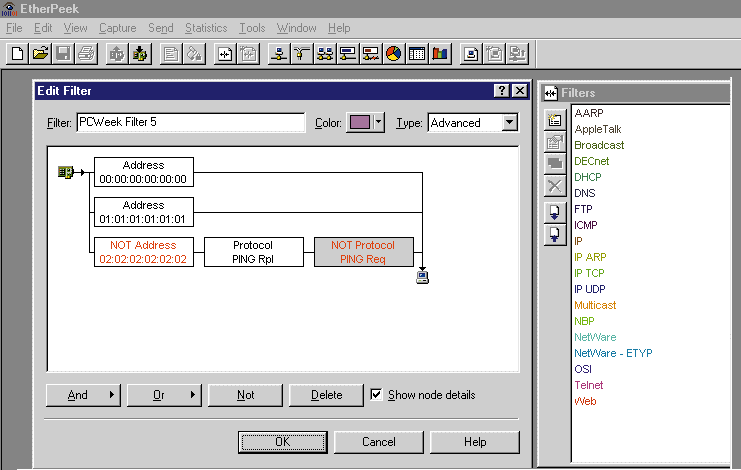
Task: Open the Color dropdown arrow
Action: click(x=378, y=122)
